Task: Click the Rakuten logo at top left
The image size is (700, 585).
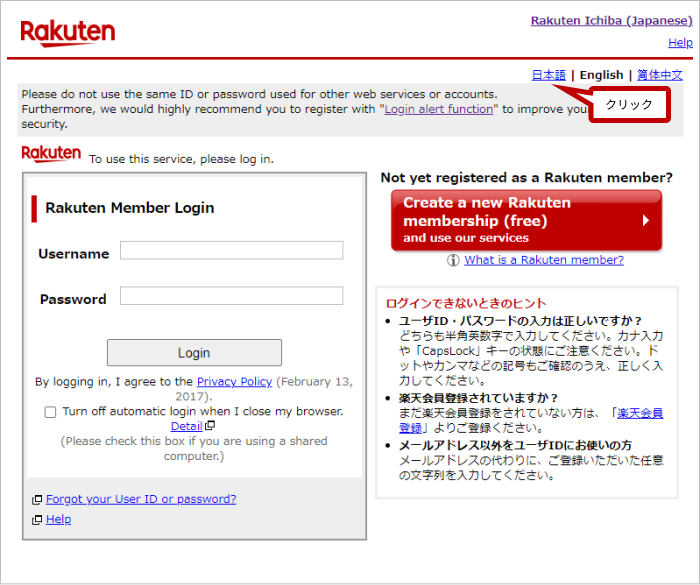Action: [x=68, y=33]
